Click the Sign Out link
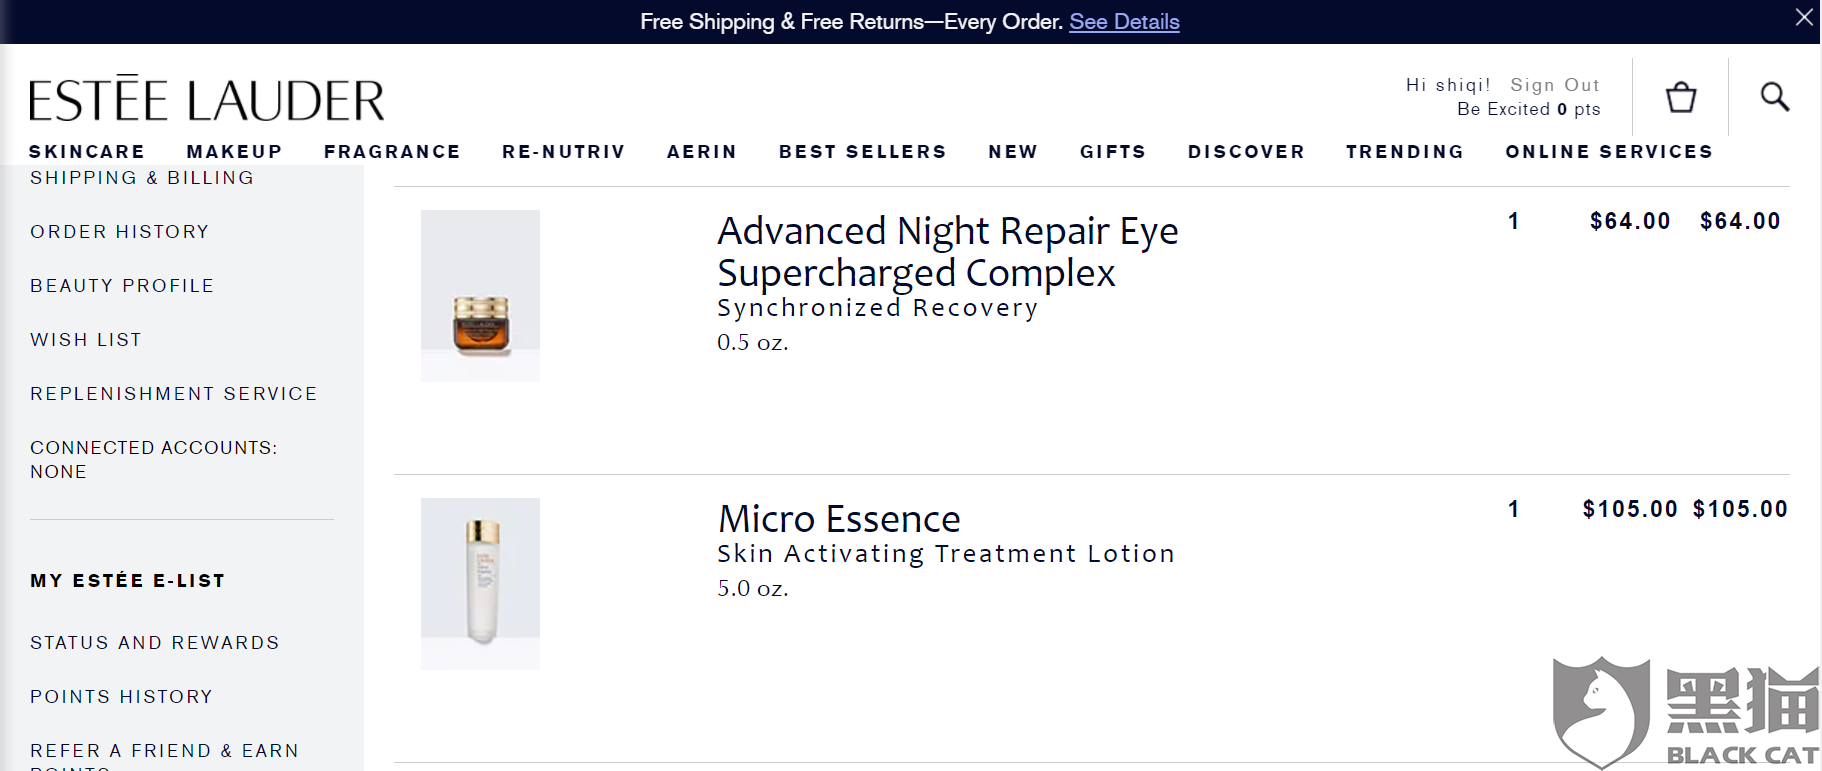Screen dimensions: 1822x771 (x=1555, y=85)
